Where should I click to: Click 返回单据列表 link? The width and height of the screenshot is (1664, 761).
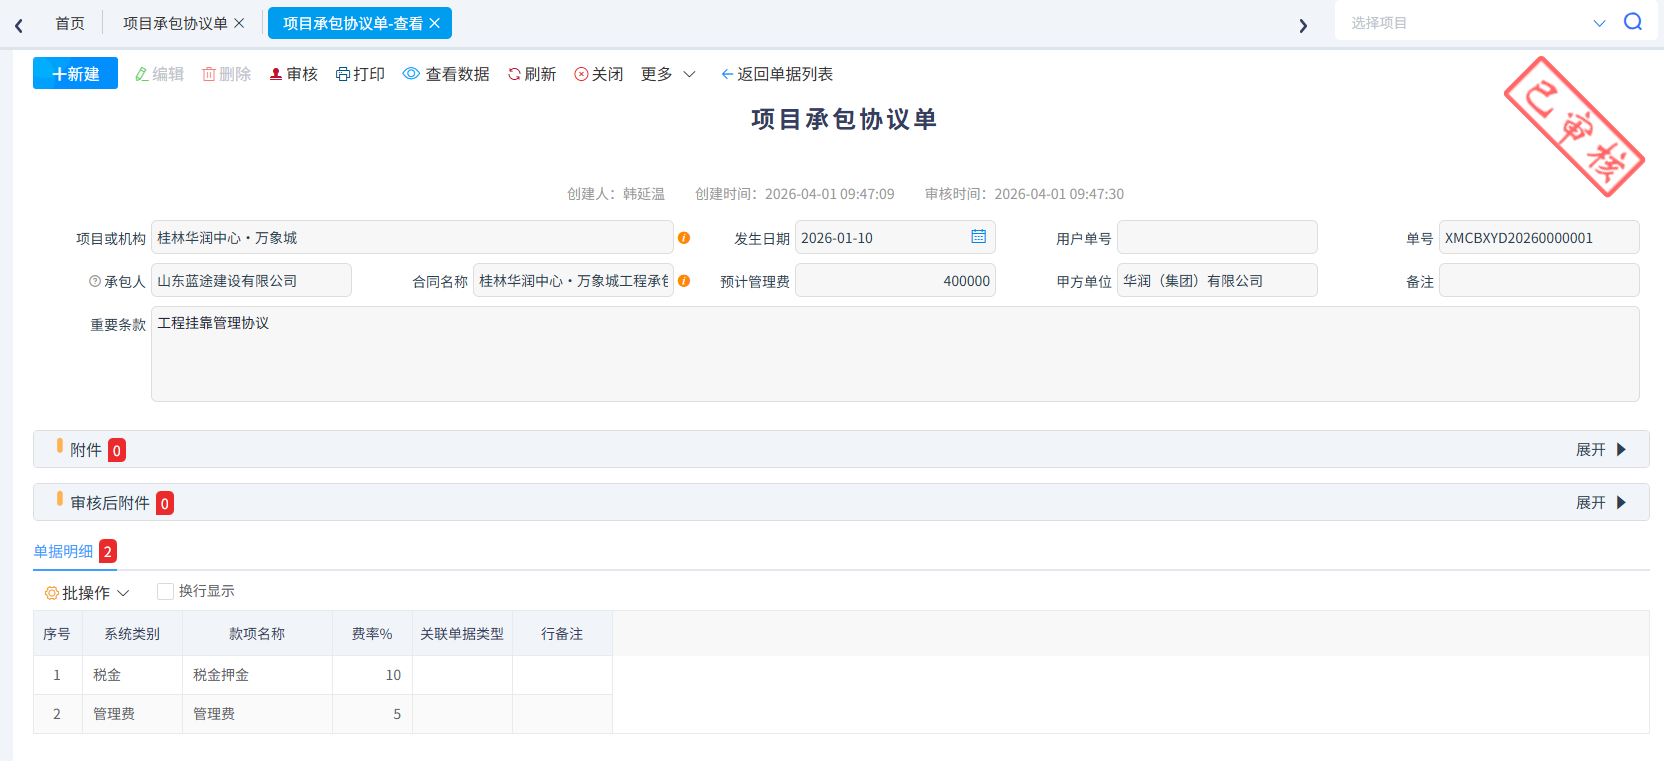tap(777, 74)
